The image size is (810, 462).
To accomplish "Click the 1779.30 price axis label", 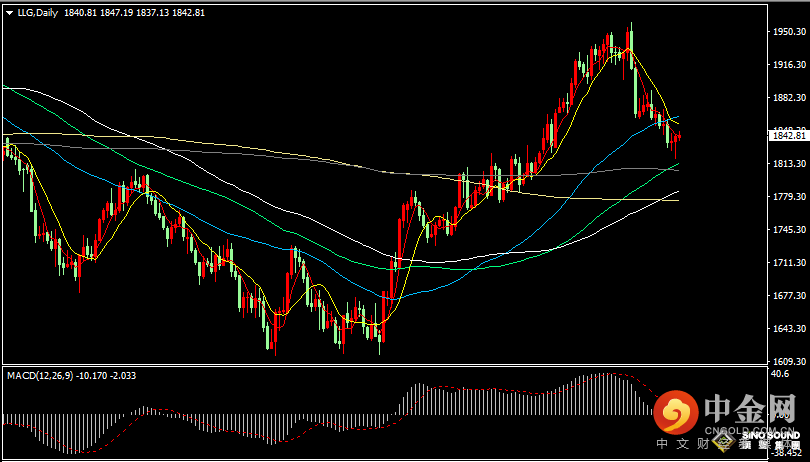I will coord(789,197).
